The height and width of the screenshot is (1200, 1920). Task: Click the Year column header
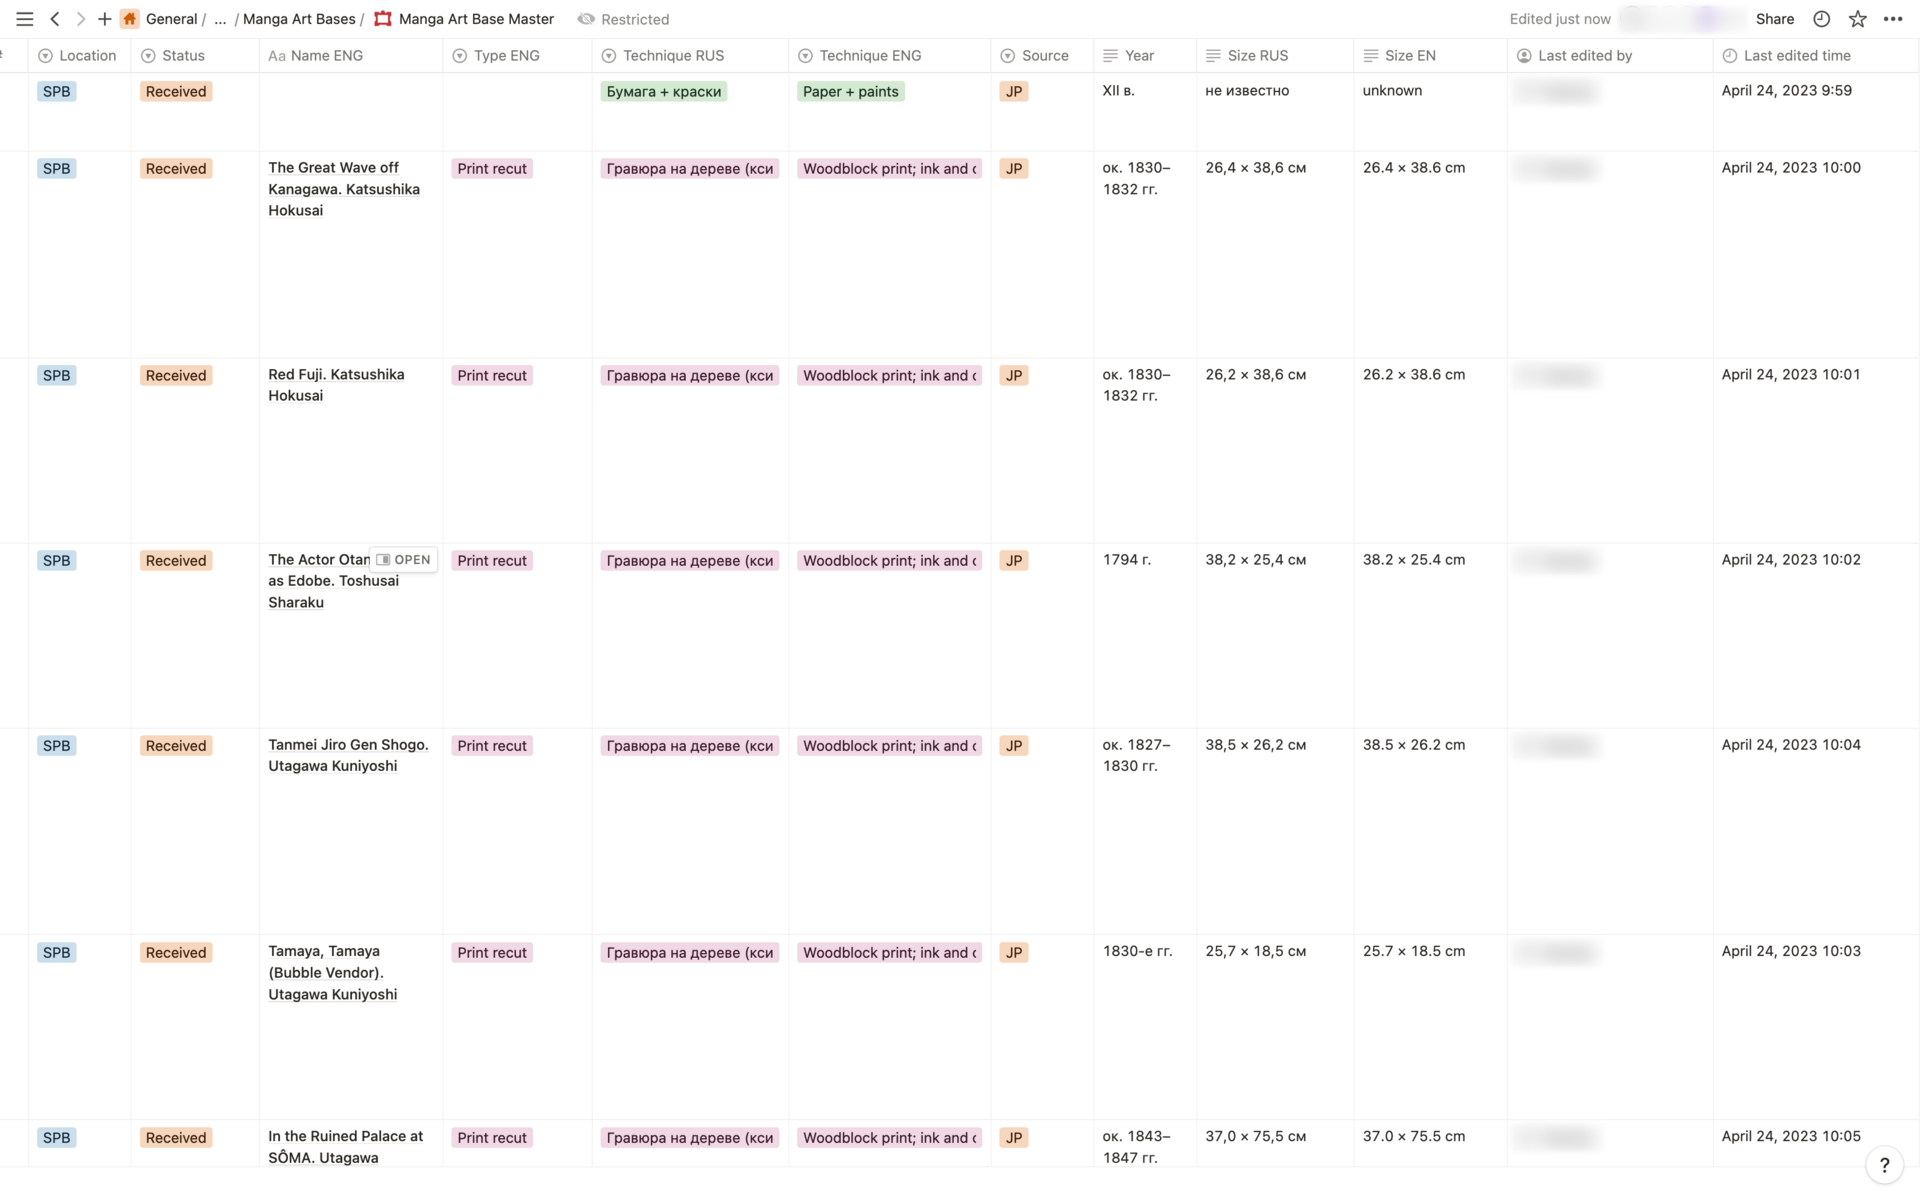(1145, 56)
